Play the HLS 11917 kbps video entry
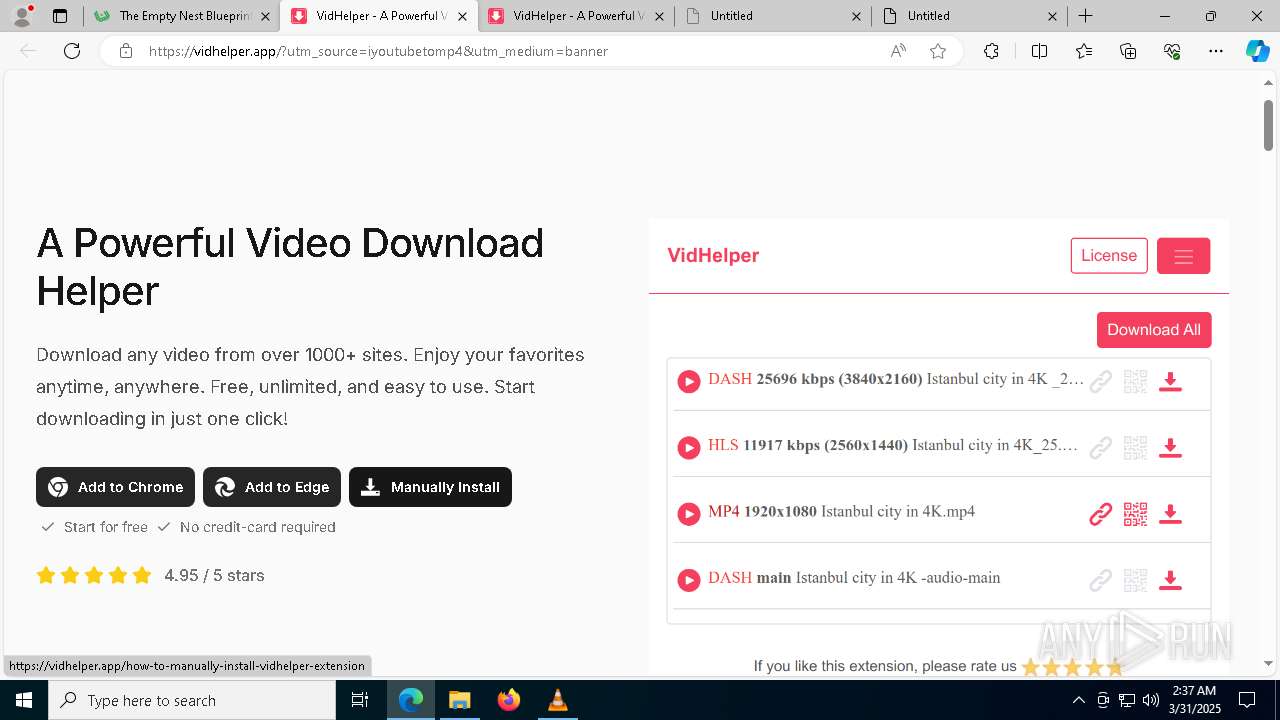 tap(689, 447)
